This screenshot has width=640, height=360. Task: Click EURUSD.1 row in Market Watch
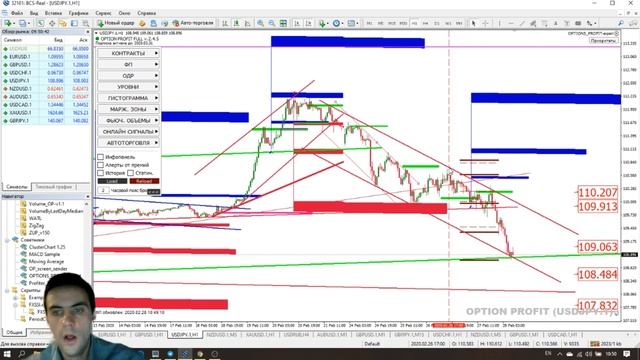click(46, 57)
